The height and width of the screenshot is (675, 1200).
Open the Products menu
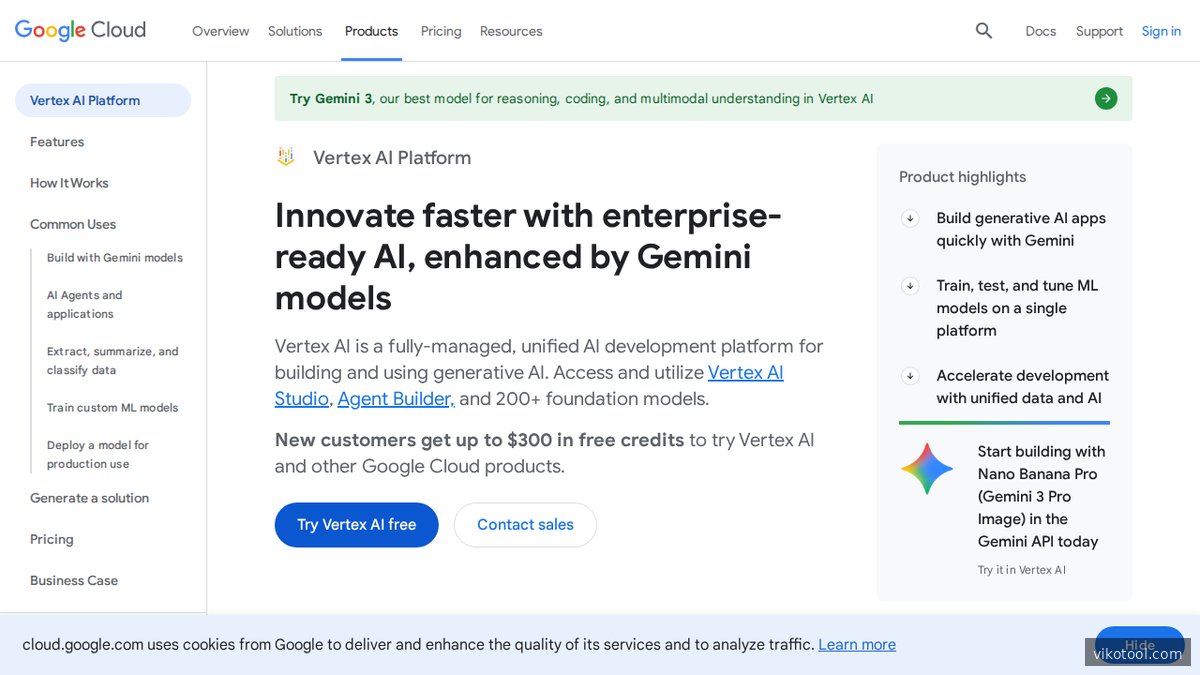(x=371, y=31)
